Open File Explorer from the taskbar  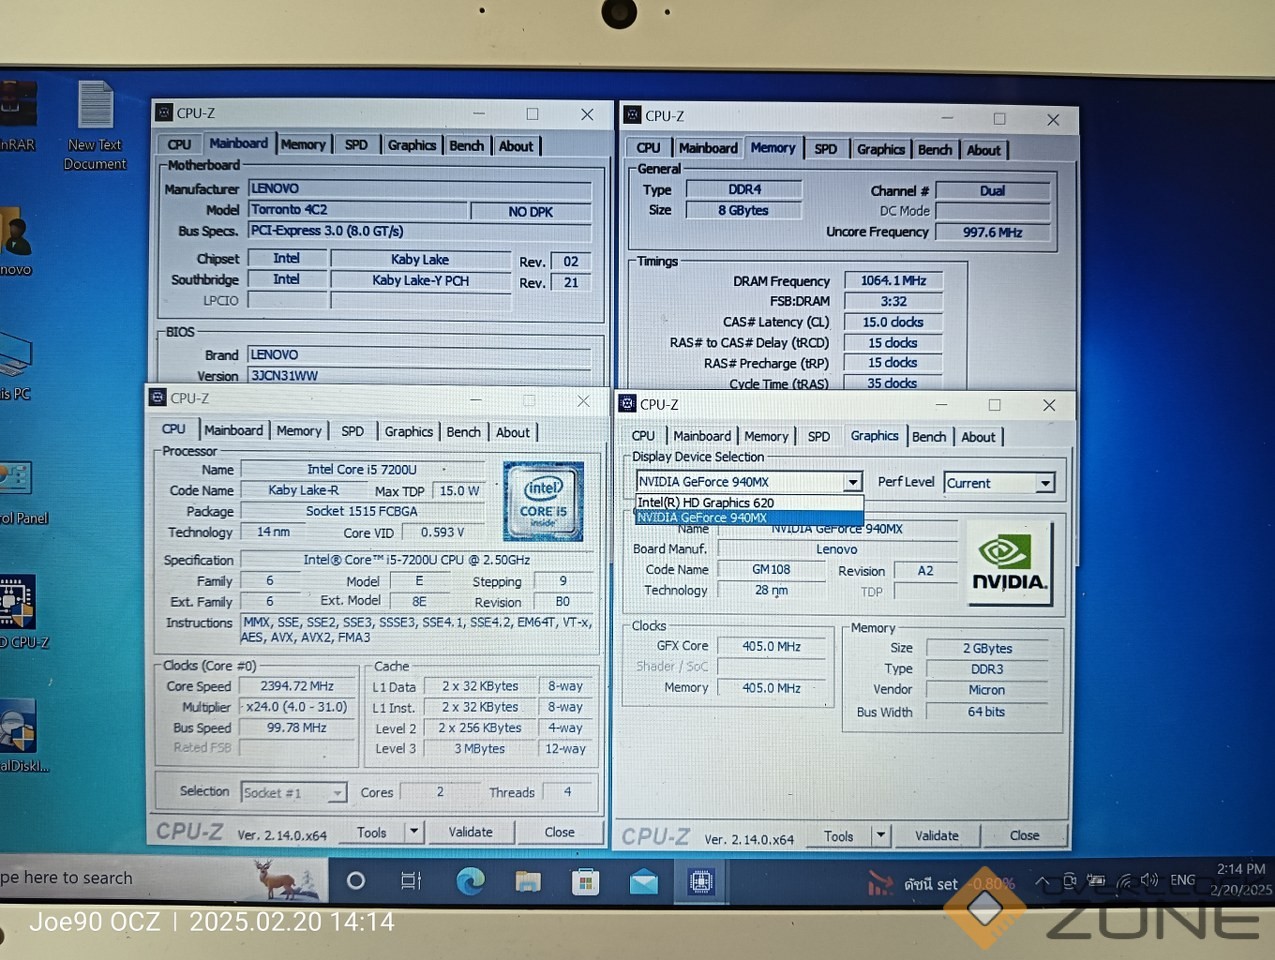(x=528, y=881)
